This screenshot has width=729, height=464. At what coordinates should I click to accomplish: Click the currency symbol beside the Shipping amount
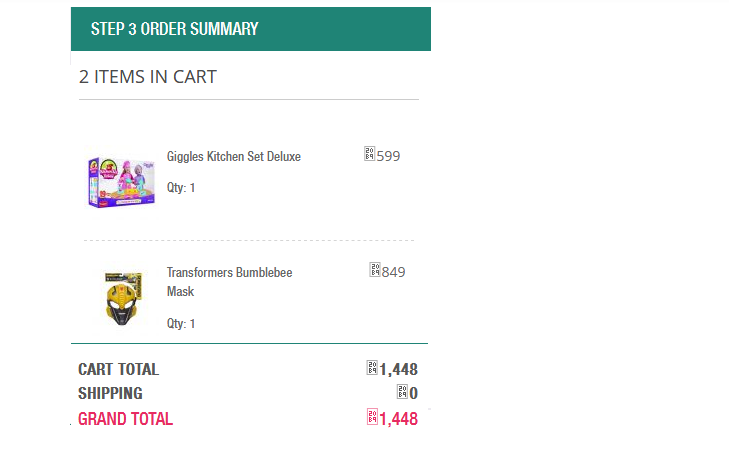pyautogui.click(x=403, y=393)
